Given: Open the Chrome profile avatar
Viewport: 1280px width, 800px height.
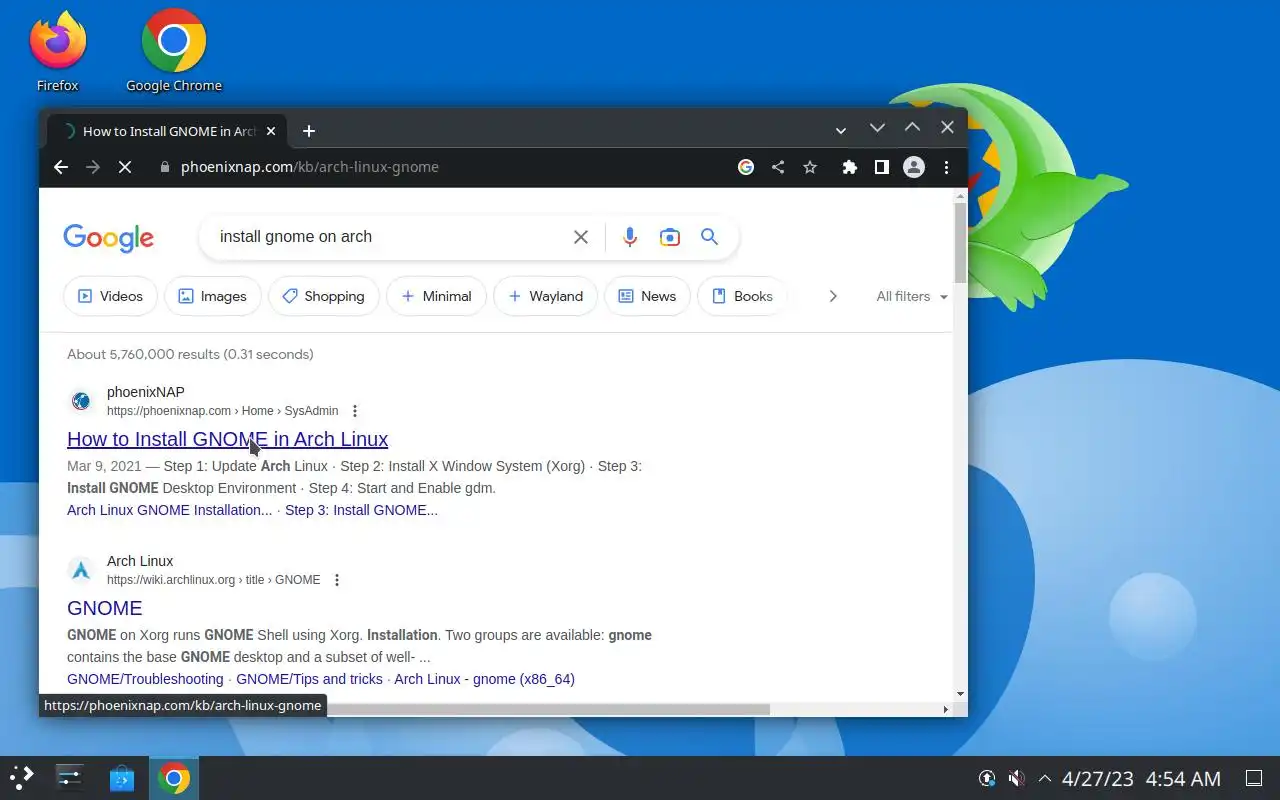Looking at the screenshot, I should point(914,167).
